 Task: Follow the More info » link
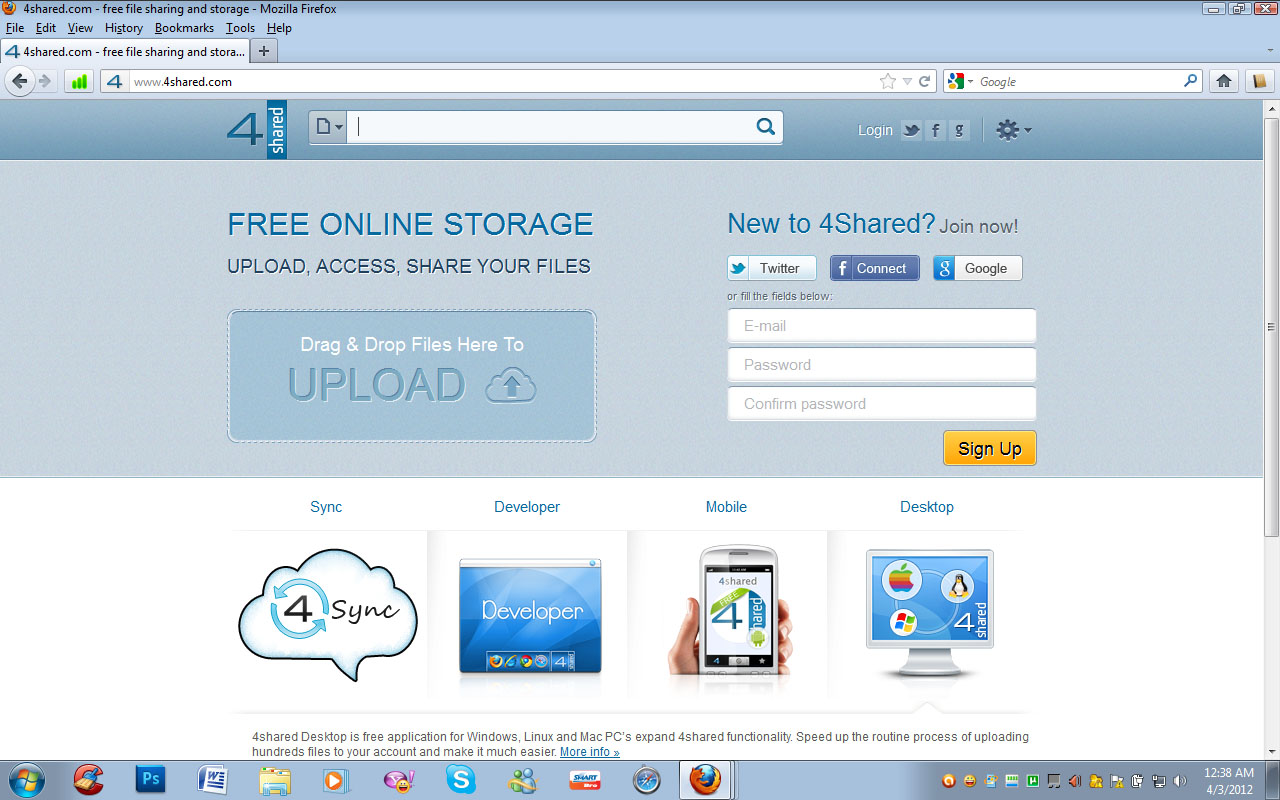pos(590,752)
